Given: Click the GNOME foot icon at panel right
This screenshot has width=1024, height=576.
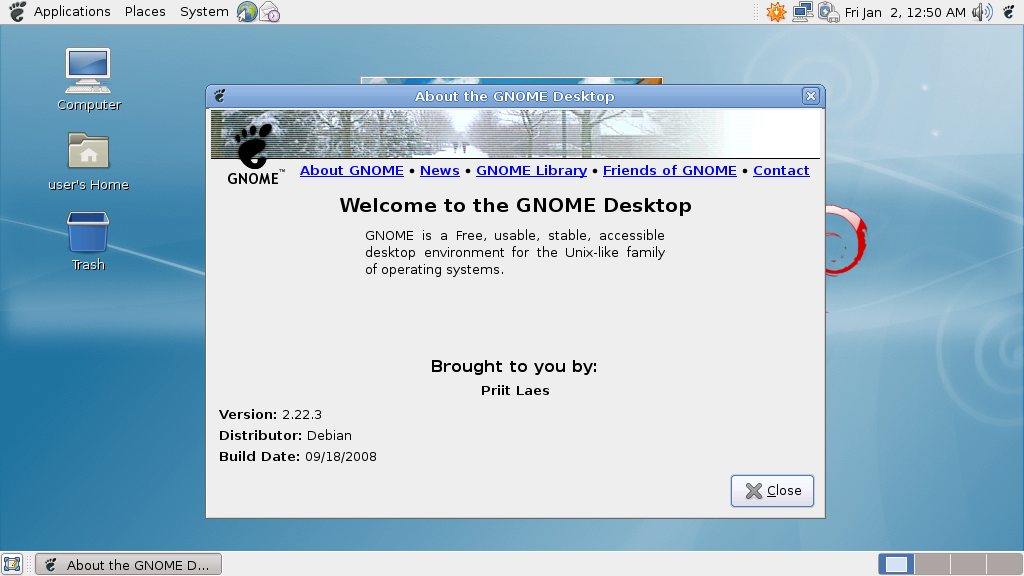Looking at the screenshot, I should tap(1009, 12).
